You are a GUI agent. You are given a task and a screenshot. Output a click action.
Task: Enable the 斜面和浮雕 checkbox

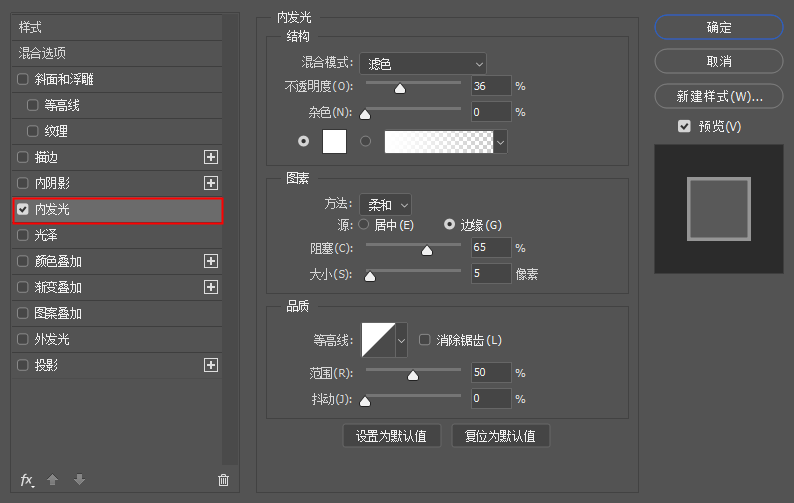[x=23, y=79]
